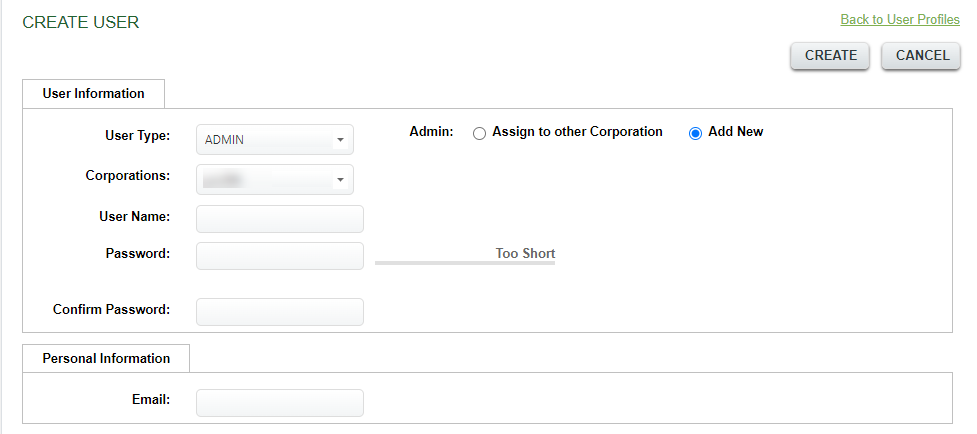Image resolution: width=977 pixels, height=434 pixels.
Task: Click the 'Too Short' strength indicator text
Action: tap(525, 253)
